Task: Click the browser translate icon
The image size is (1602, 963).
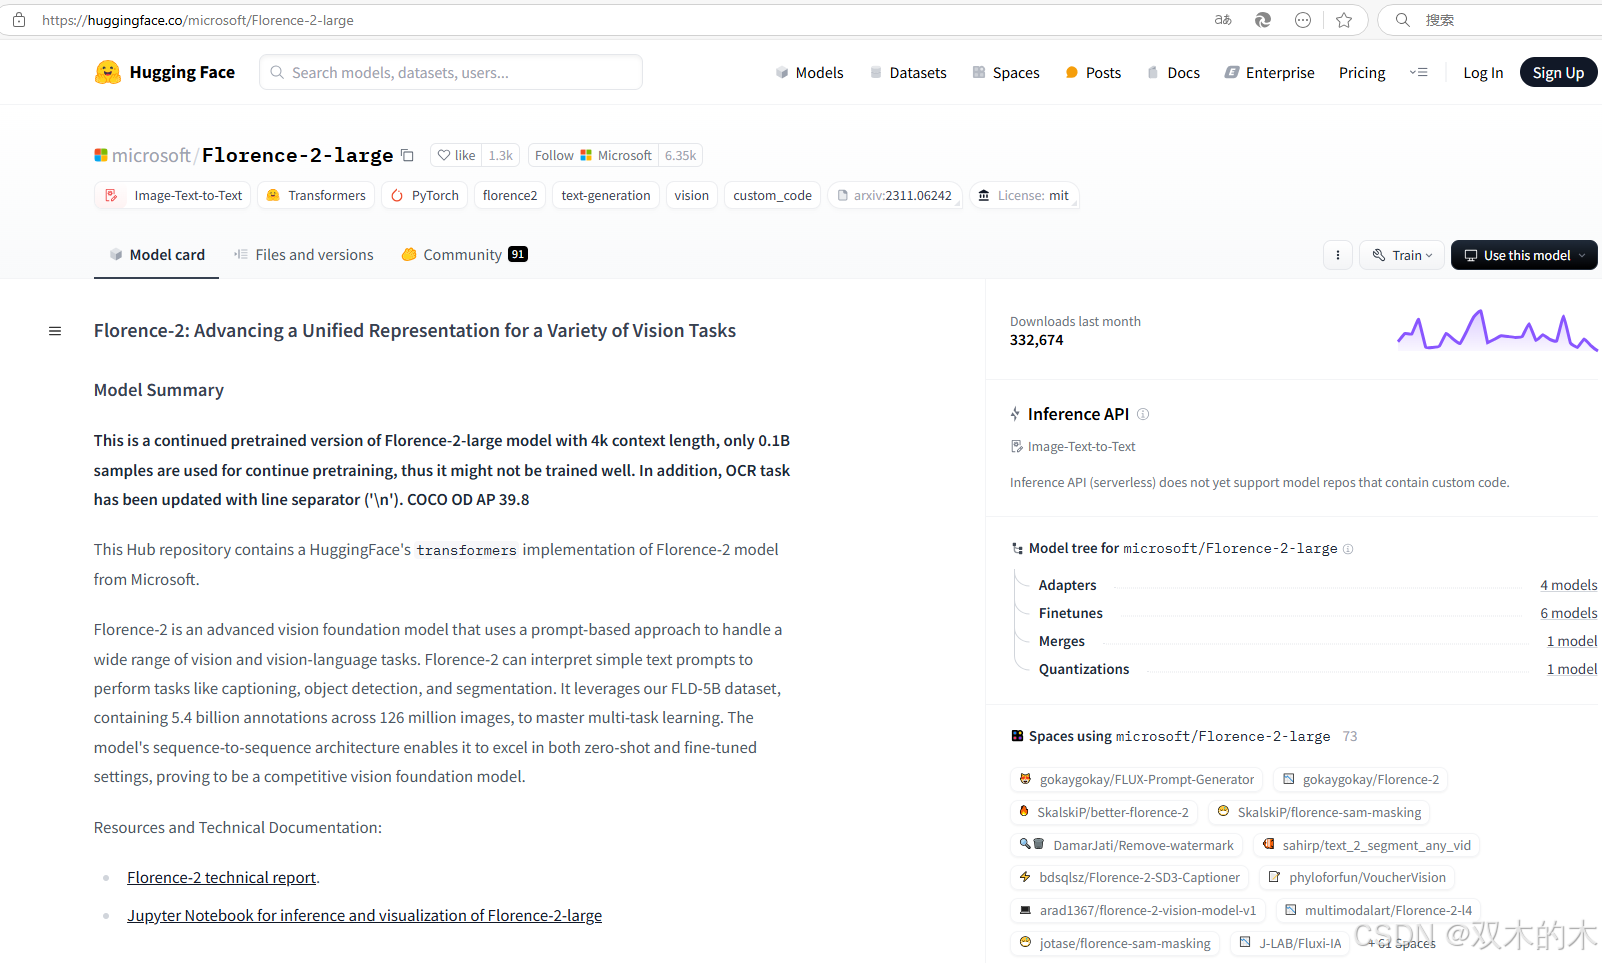Action: point(1223,20)
